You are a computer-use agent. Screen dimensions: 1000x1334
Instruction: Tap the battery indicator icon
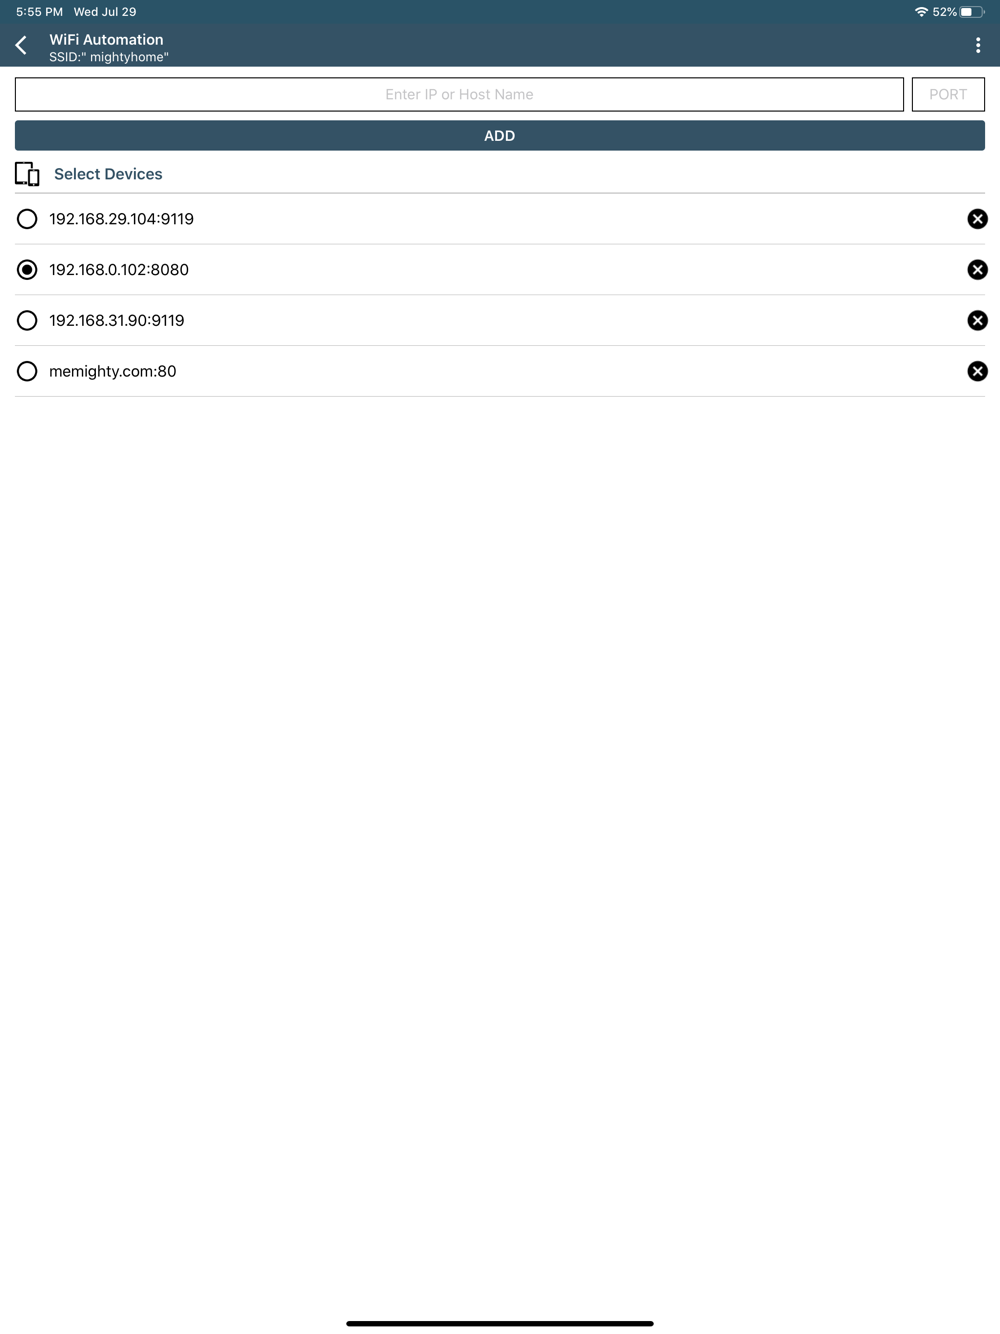pos(972,12)
